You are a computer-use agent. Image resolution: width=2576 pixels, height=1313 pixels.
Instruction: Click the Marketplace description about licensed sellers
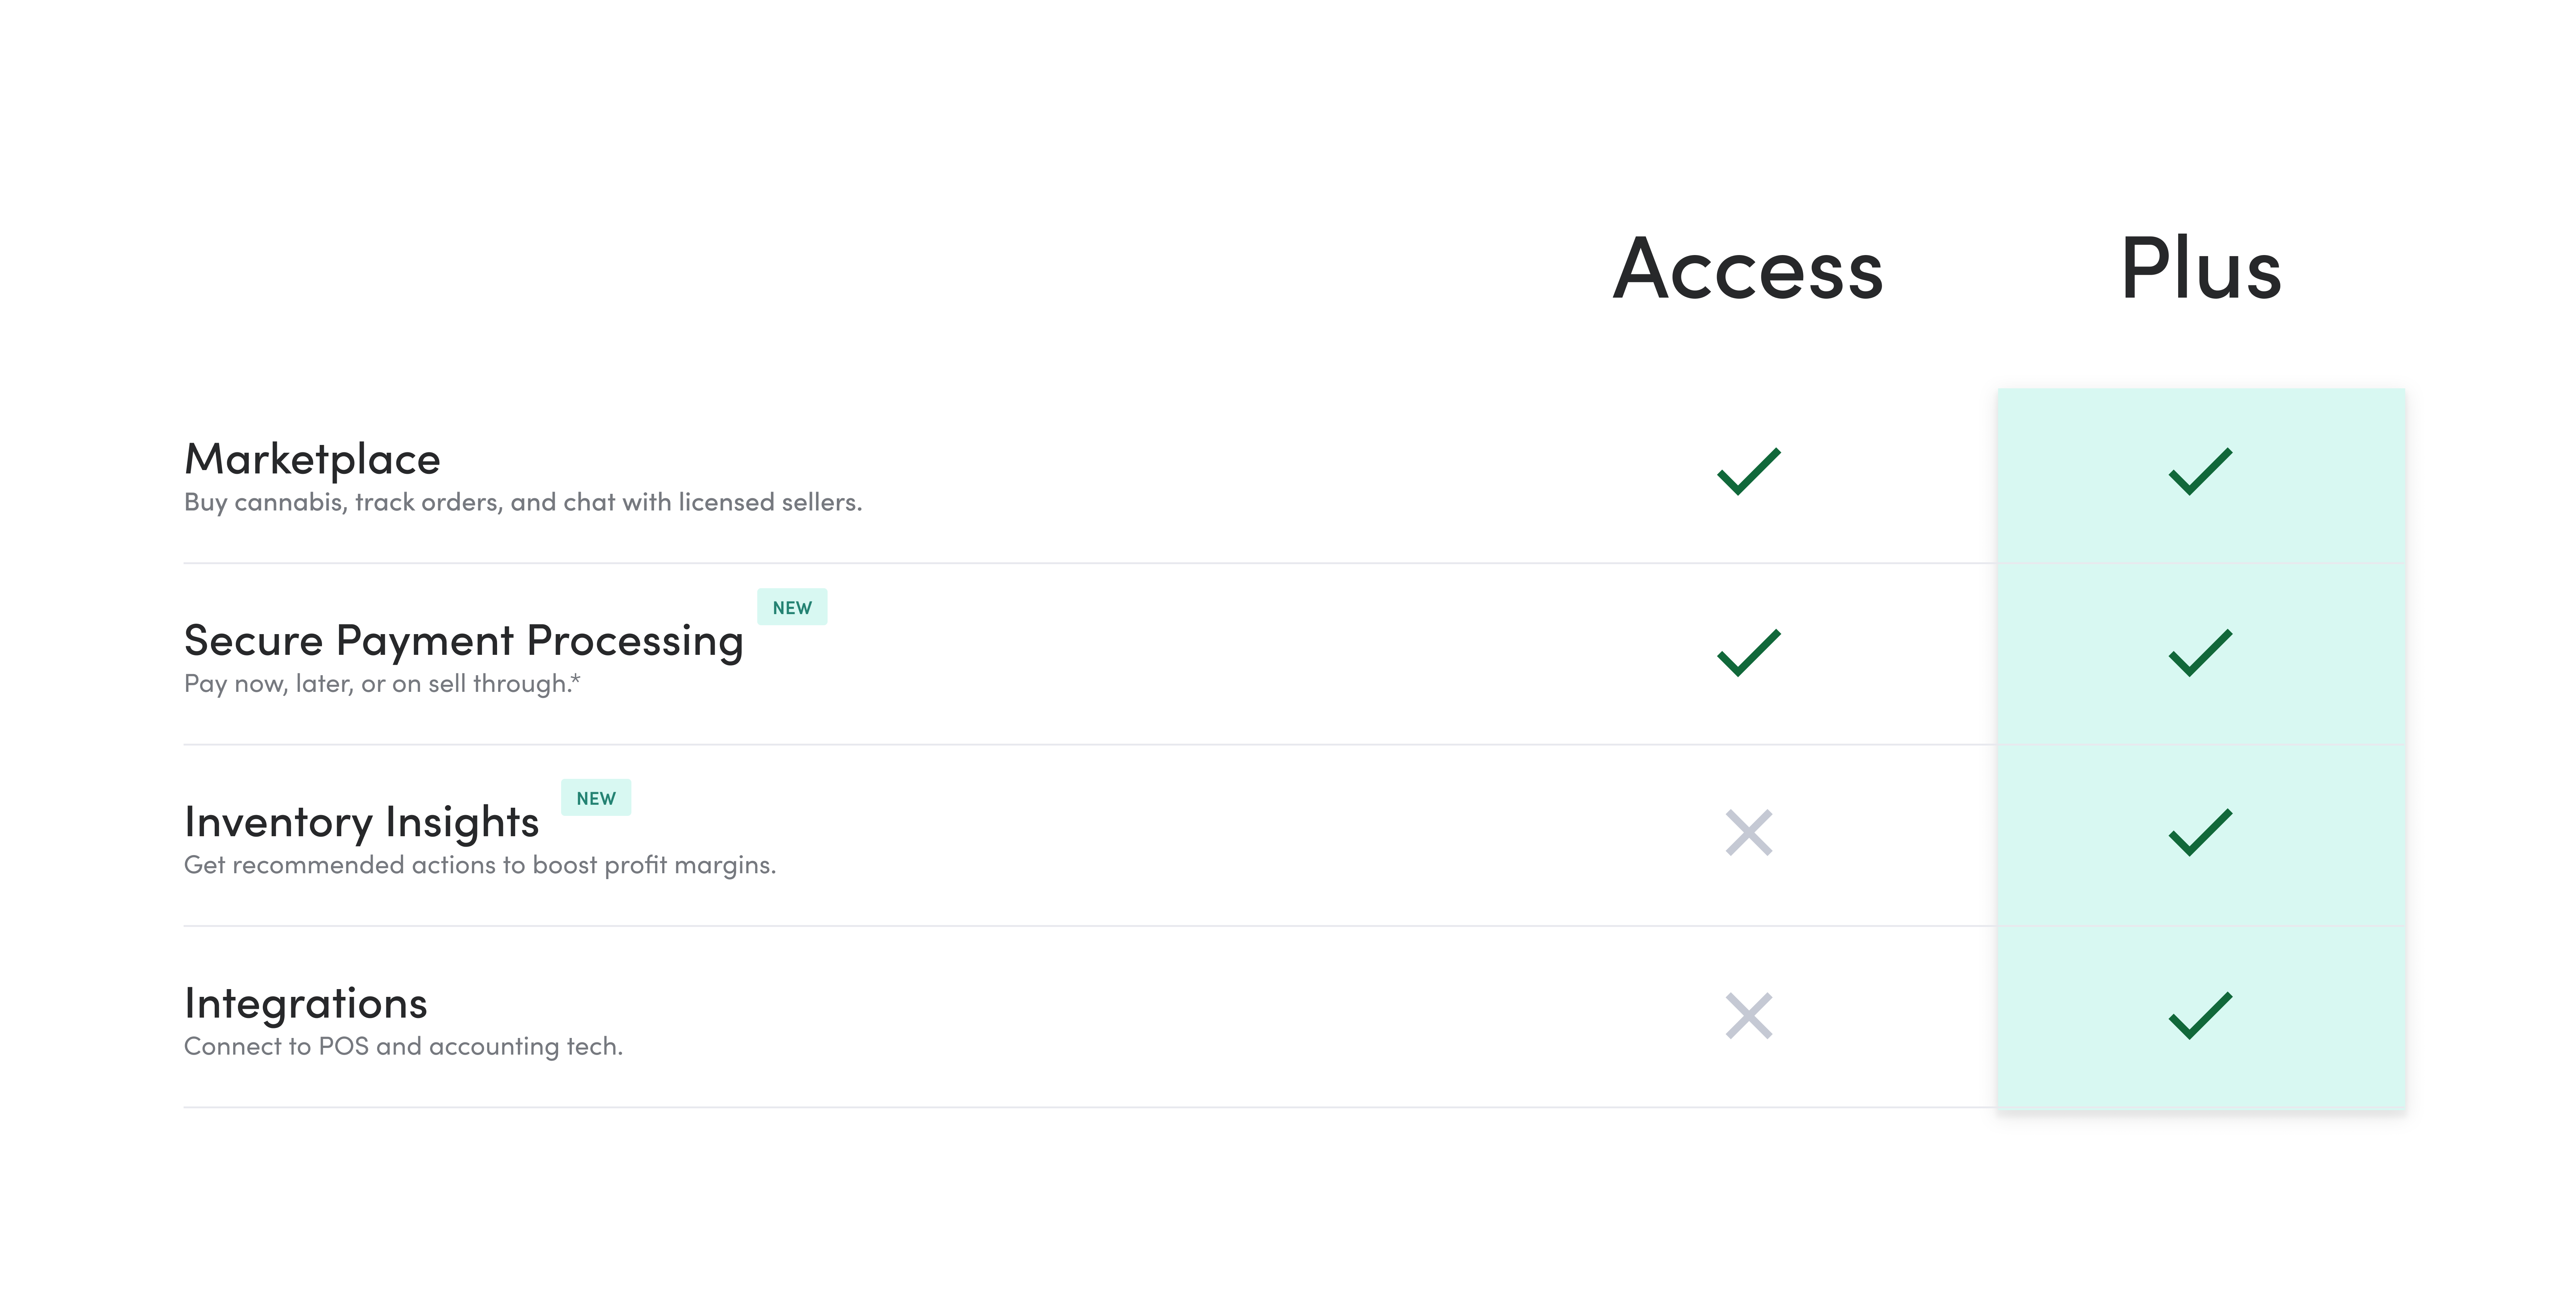click(523, 502)
